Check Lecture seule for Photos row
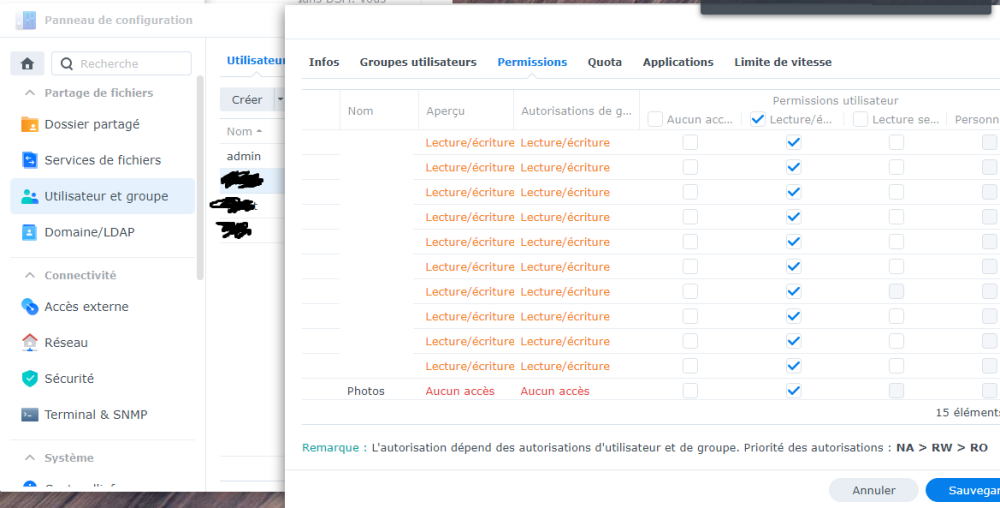This screenshot has width=1000, height=508. click(x=896, y=391)
